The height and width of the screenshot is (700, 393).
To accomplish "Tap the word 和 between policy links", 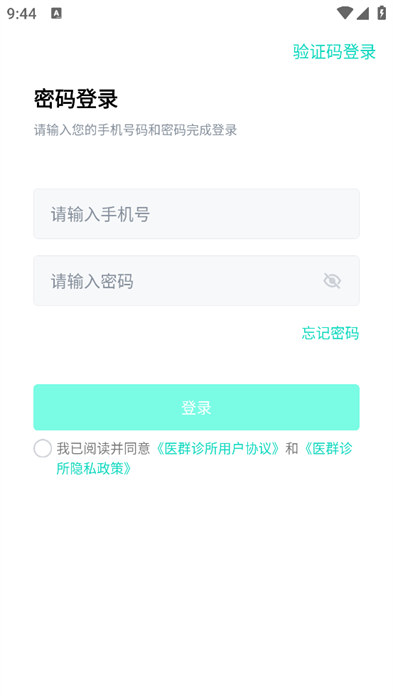I will [x=292, y=448].
